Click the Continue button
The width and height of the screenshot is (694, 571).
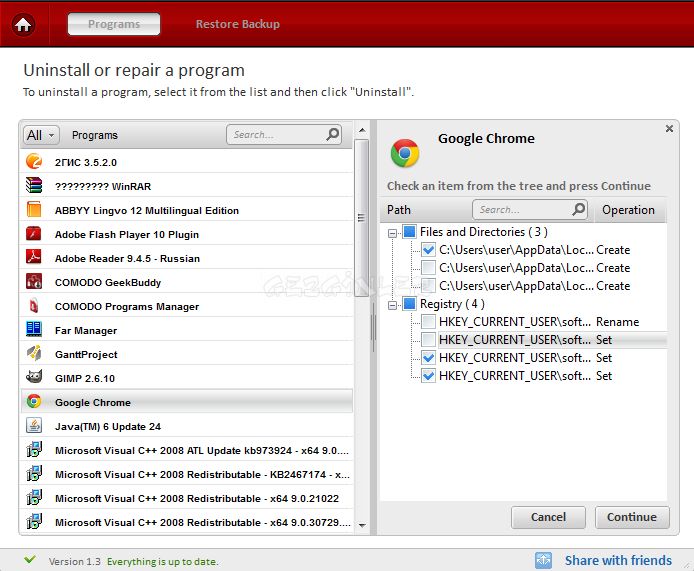tap(632, 517)
